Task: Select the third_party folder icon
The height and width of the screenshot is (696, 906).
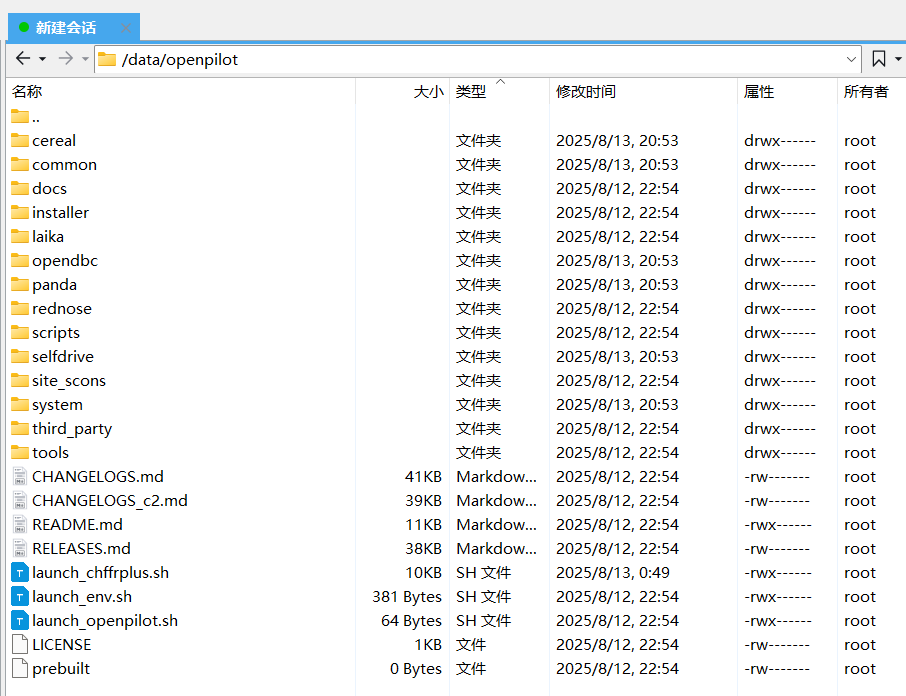Action: pos(20,428)
